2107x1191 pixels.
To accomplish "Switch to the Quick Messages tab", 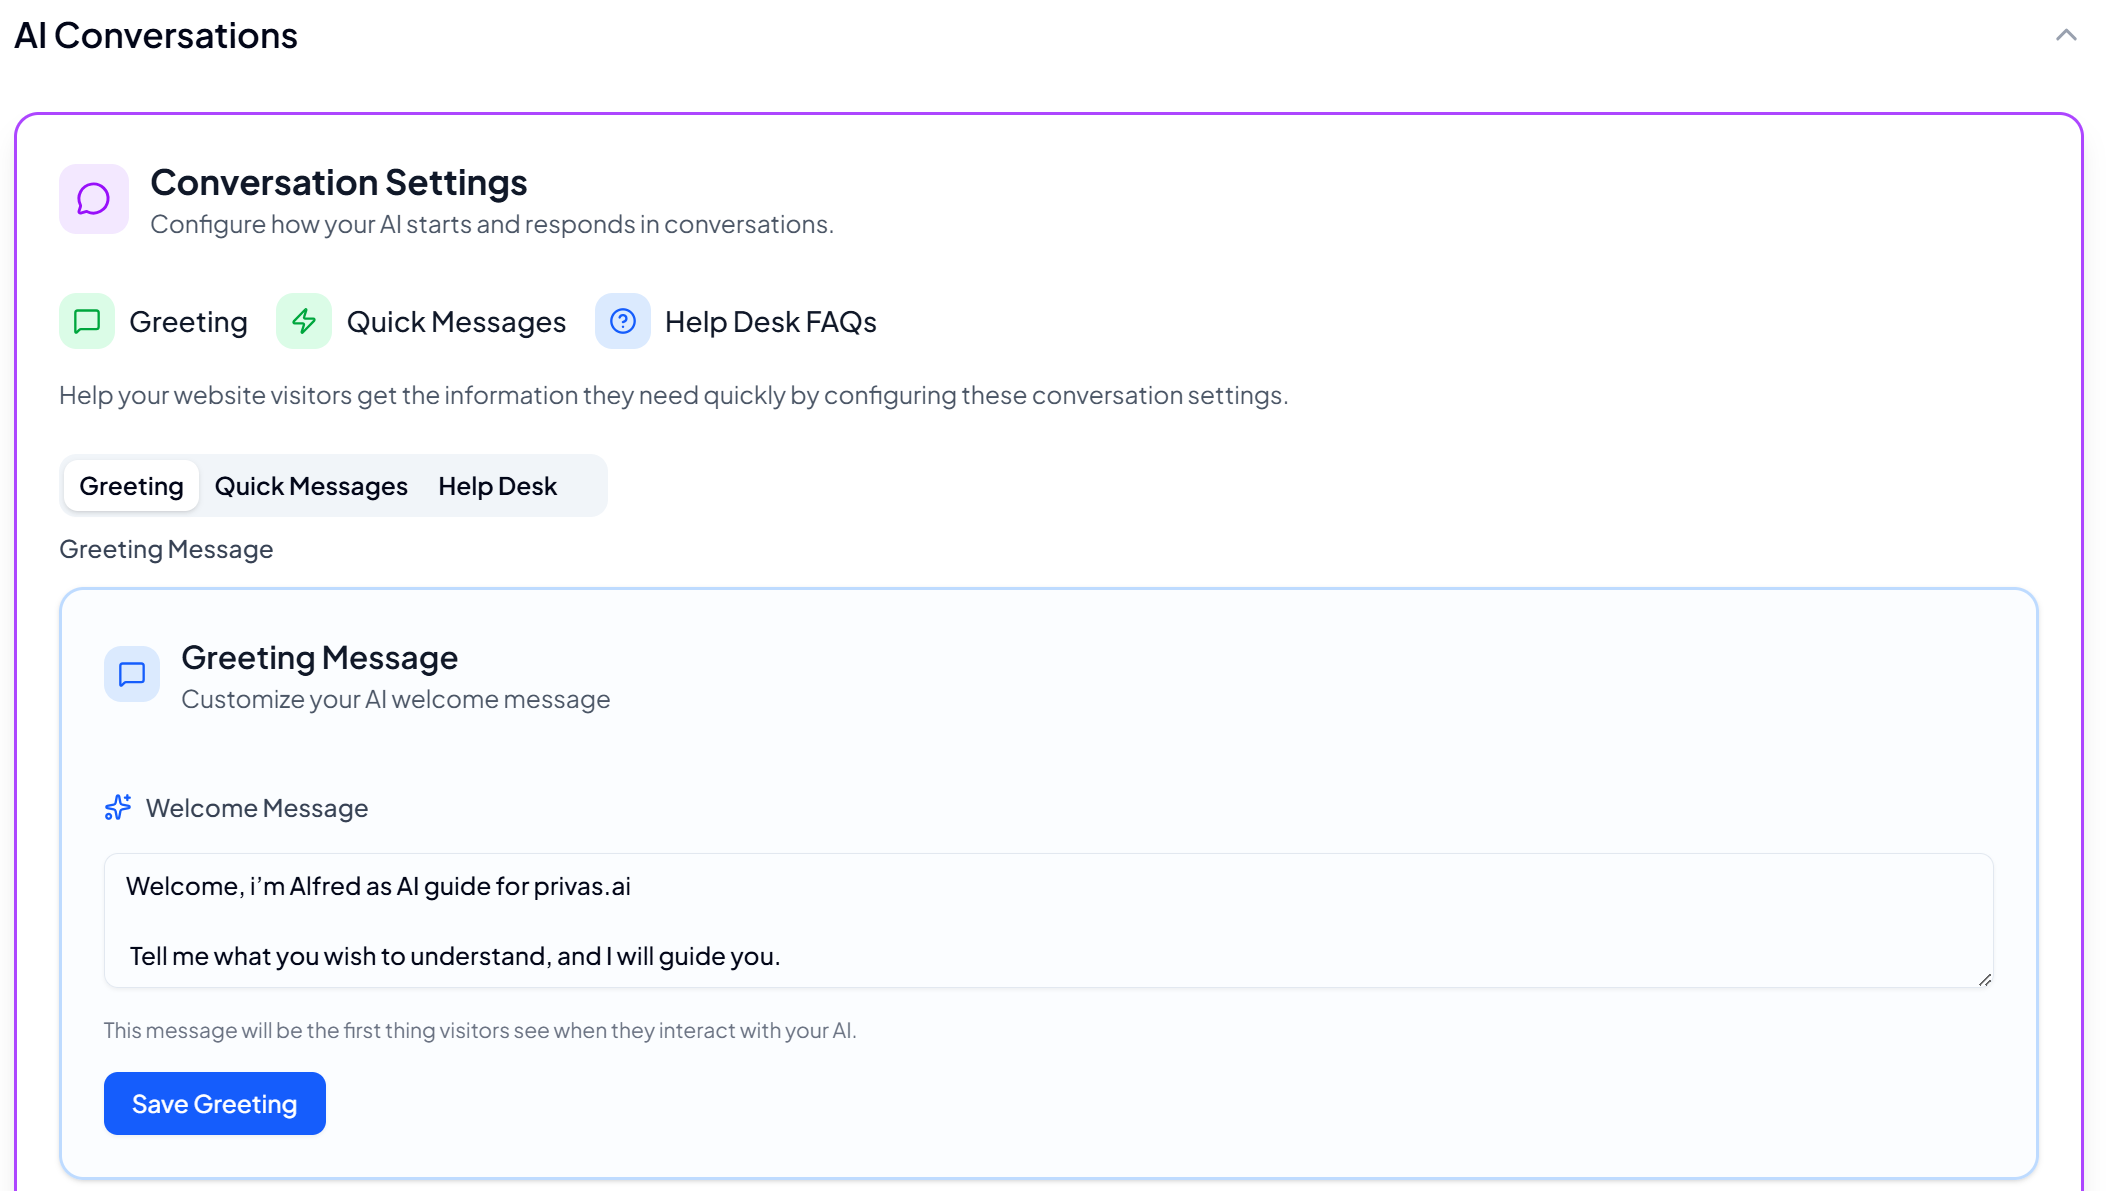I will pos(311,486).
